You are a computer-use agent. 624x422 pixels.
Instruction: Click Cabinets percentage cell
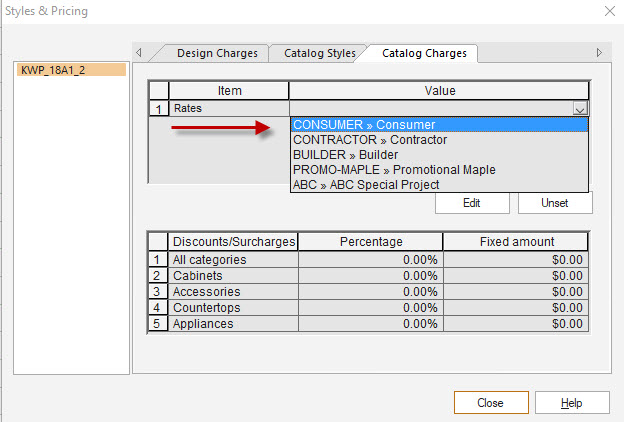[370, 276]
